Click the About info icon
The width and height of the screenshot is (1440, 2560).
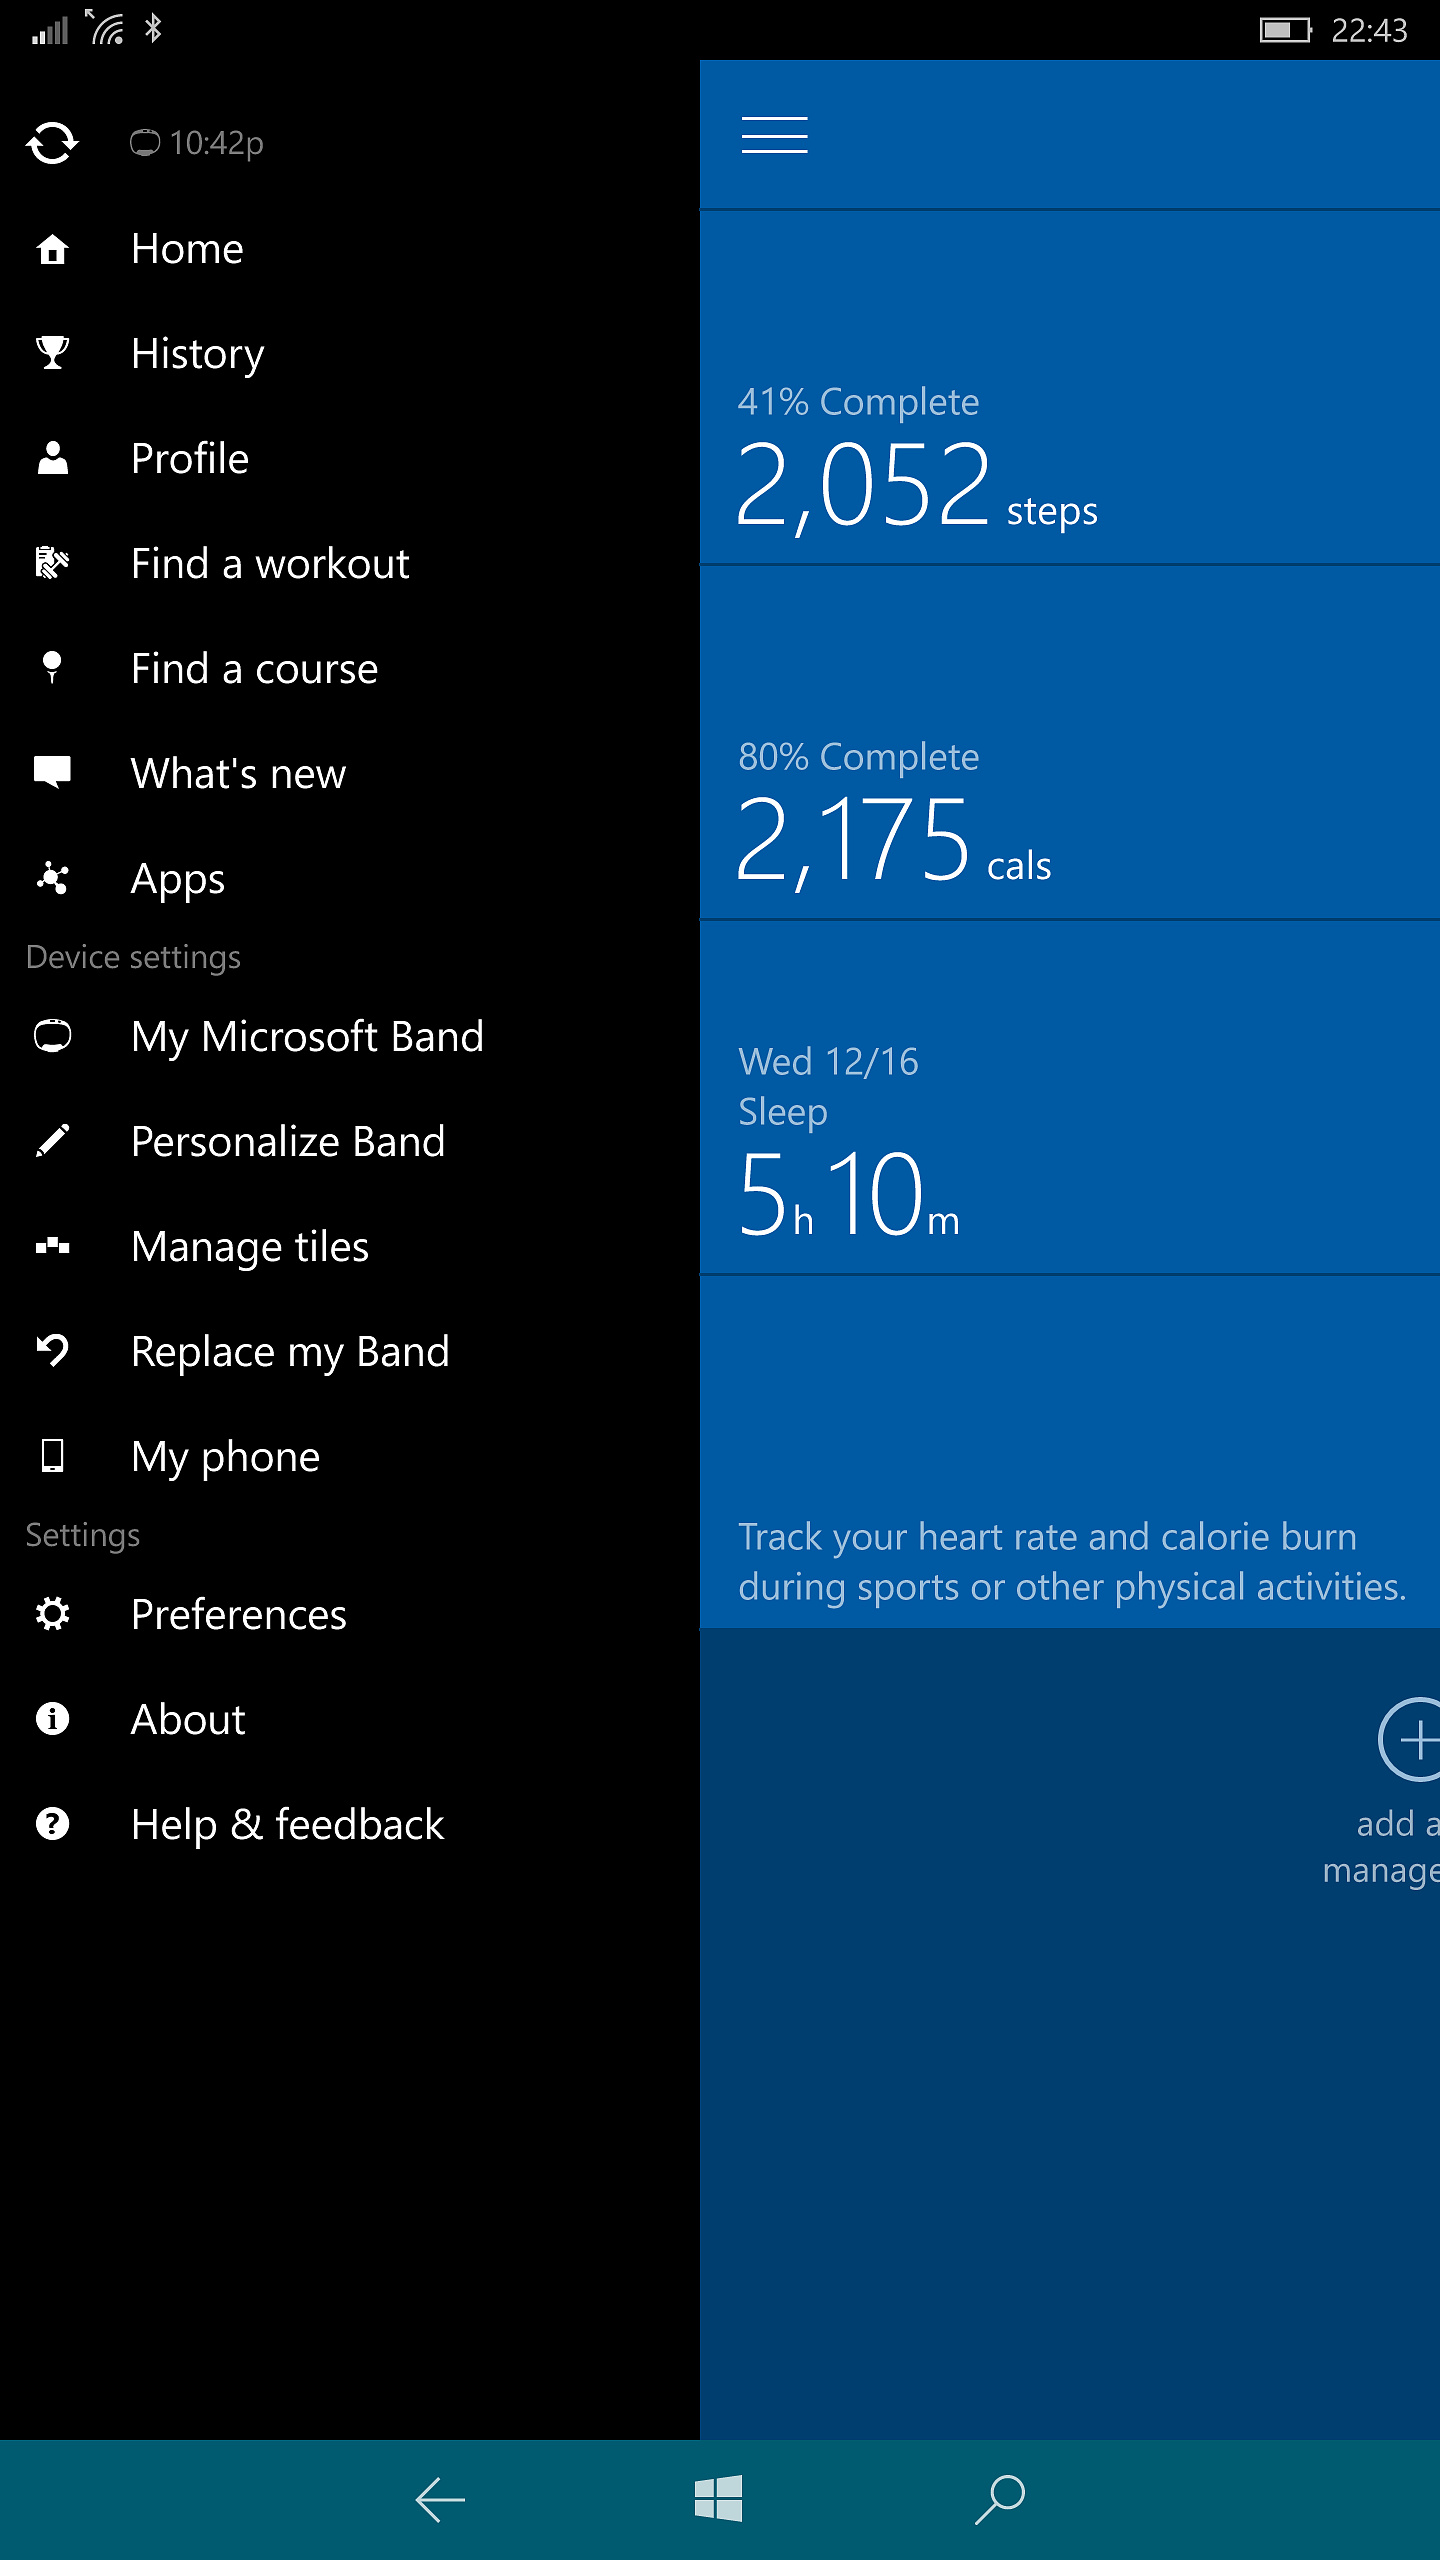tap(52, 1719)
